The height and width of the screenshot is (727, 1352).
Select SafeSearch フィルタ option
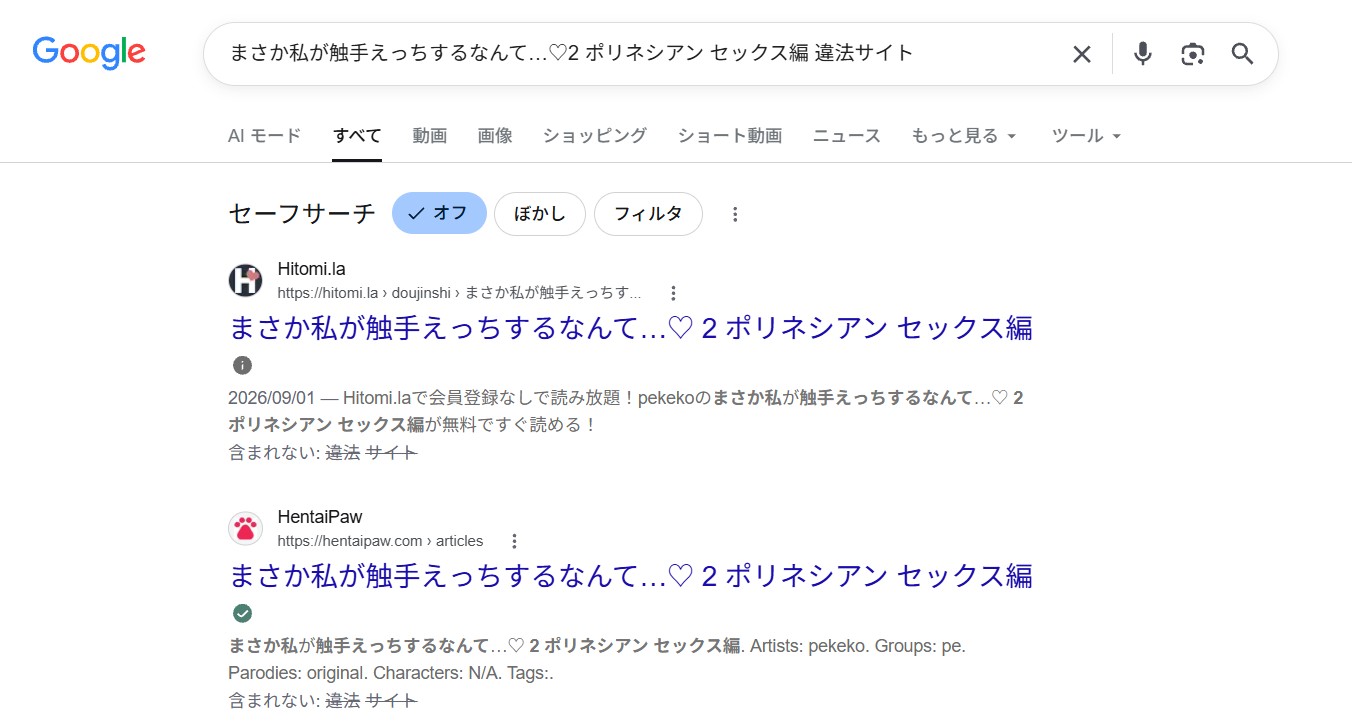point(648,214)
